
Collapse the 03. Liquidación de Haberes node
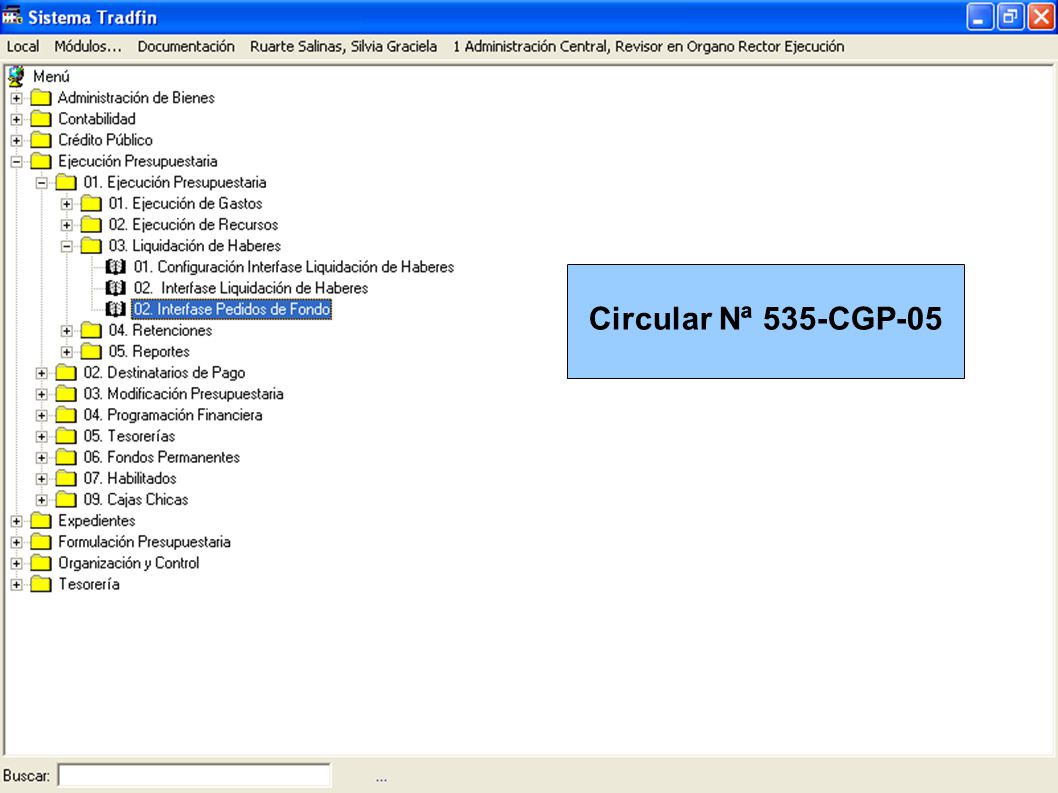pos(67,246)
